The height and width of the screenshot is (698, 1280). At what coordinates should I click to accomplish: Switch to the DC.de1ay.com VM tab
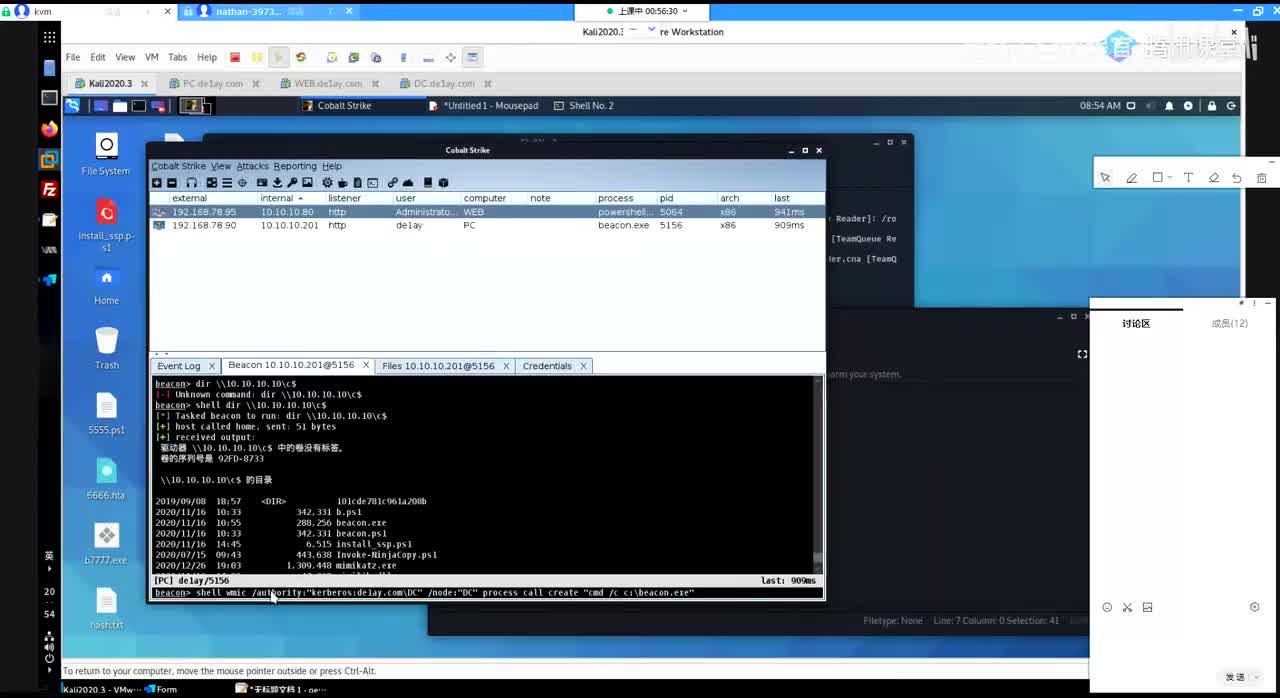(x=444, y=84)
